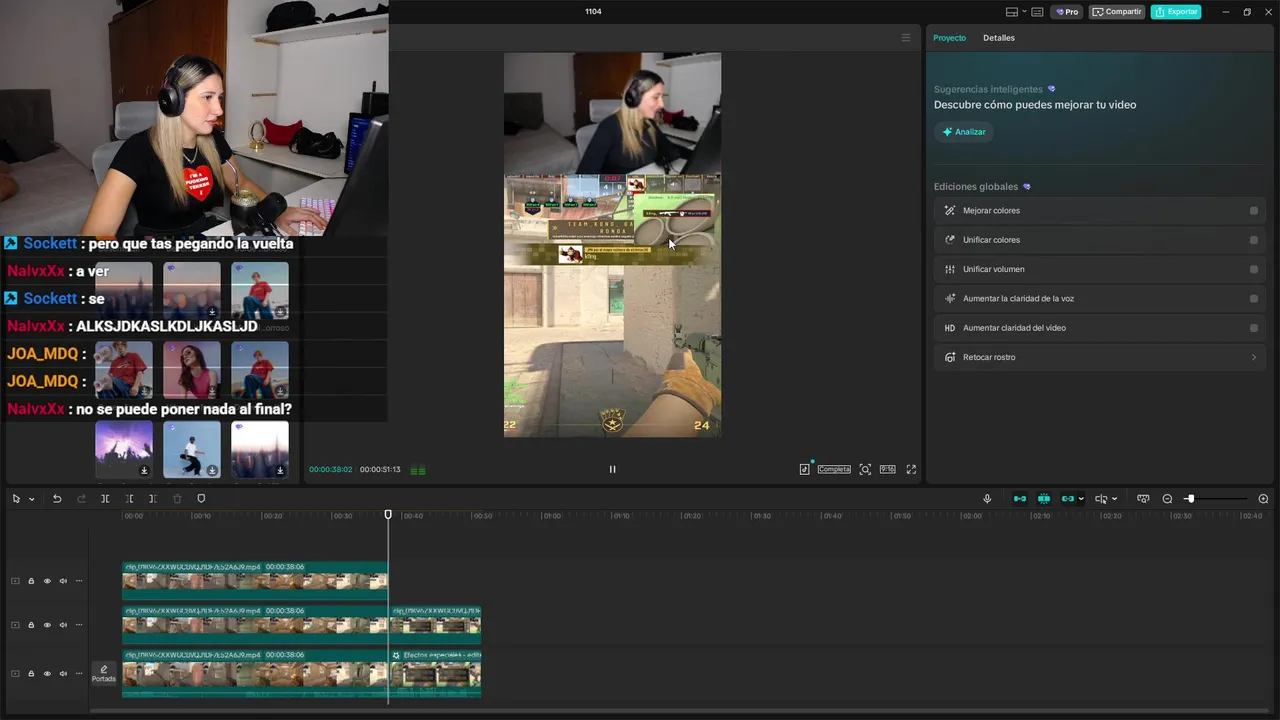
Task: Open the Completa preview quality option
Action: [834, 469]
